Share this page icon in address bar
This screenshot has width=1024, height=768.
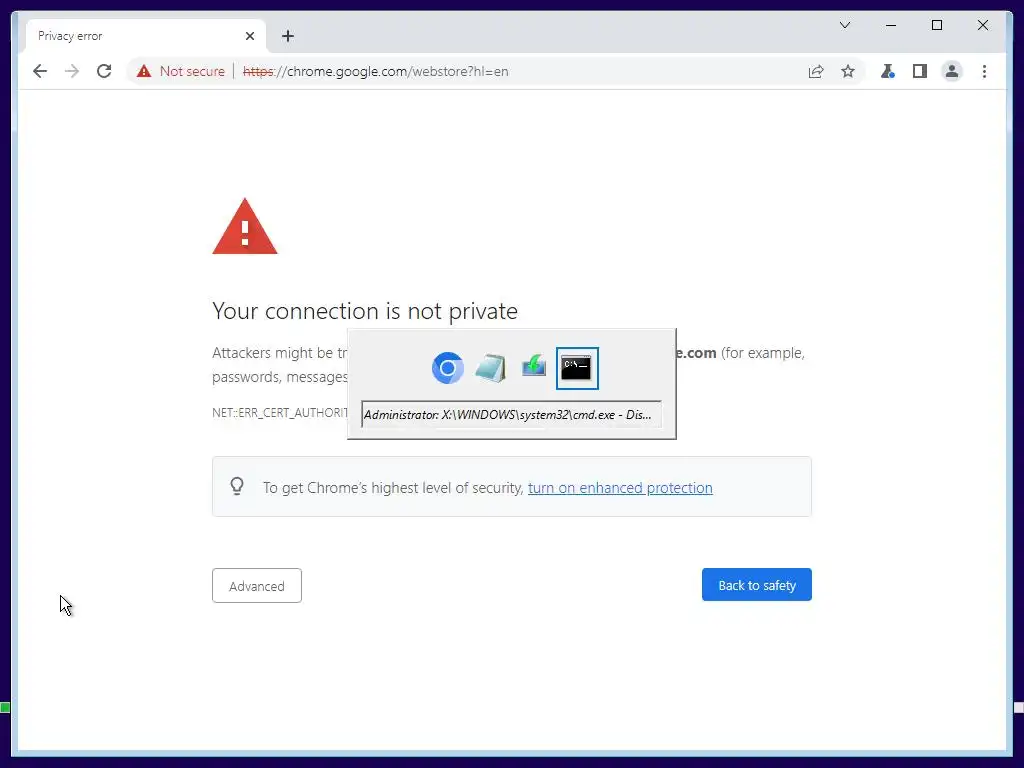click(816, 71)
